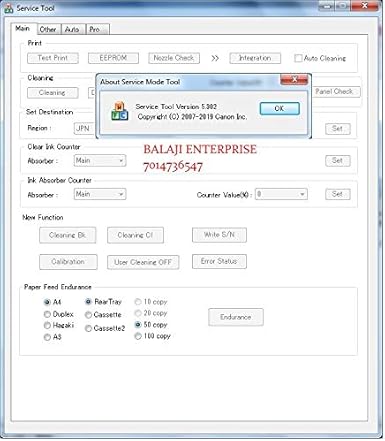This screenshot has height=441, width=385.
Task: Click the Cleaning Bk button
Action: (x=67, y=235)
